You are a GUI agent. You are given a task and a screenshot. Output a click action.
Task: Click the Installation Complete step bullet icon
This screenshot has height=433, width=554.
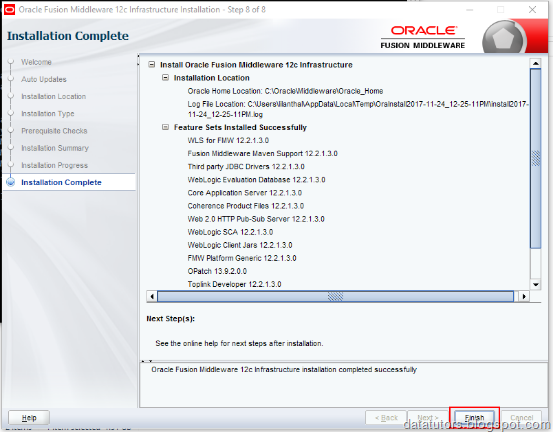(x=11, y=182)
